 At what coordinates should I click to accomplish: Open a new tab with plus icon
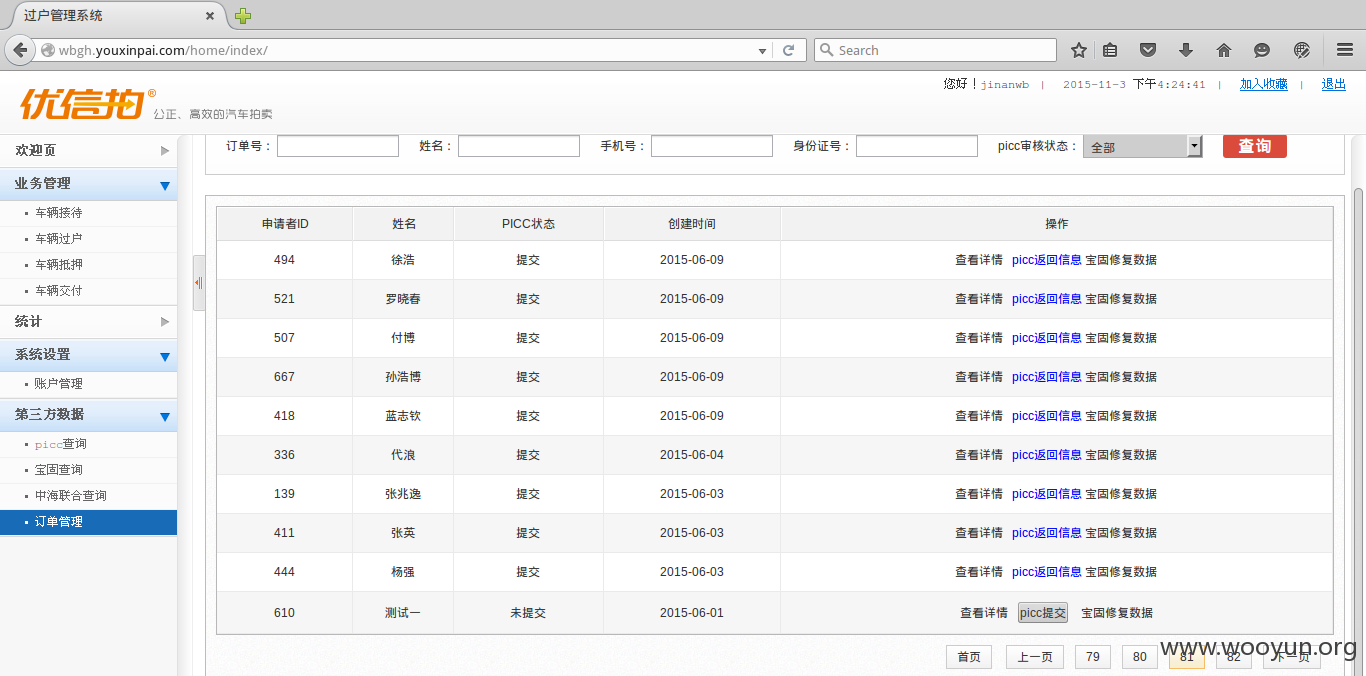click(243, 16)
